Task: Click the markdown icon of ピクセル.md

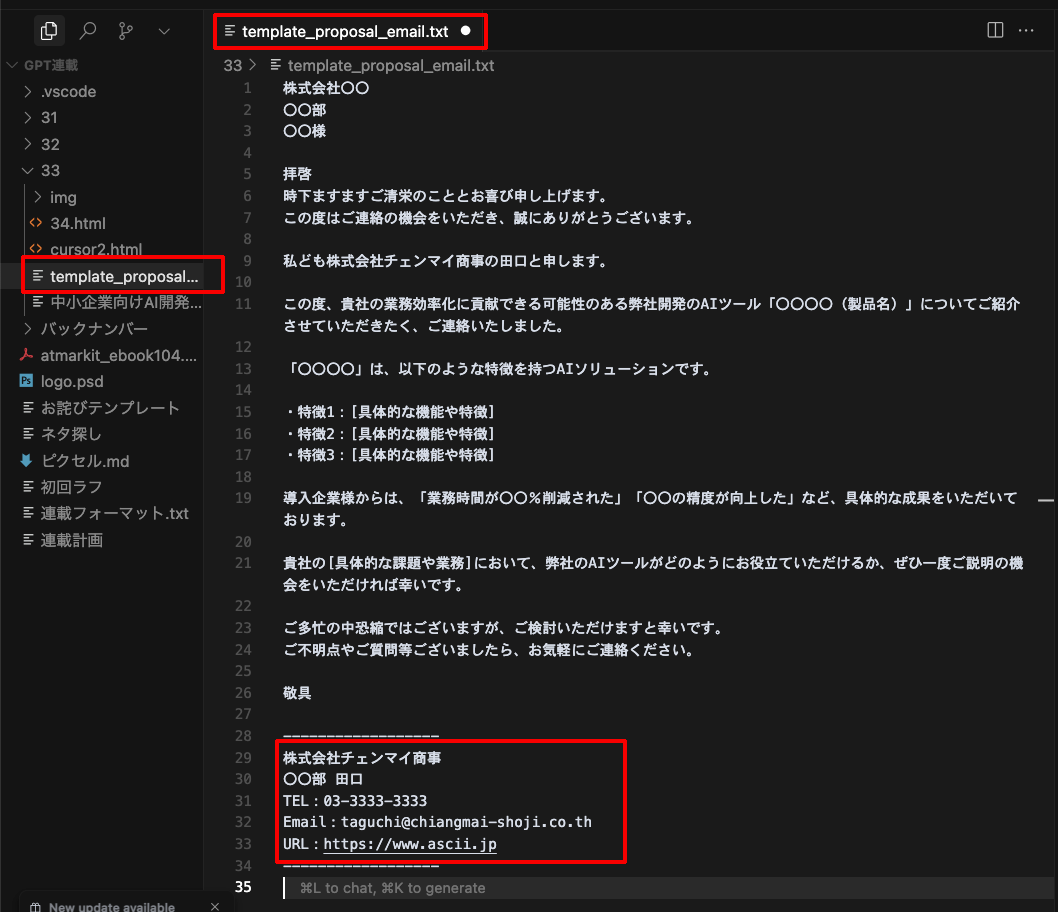Action: tap(26, 461)
